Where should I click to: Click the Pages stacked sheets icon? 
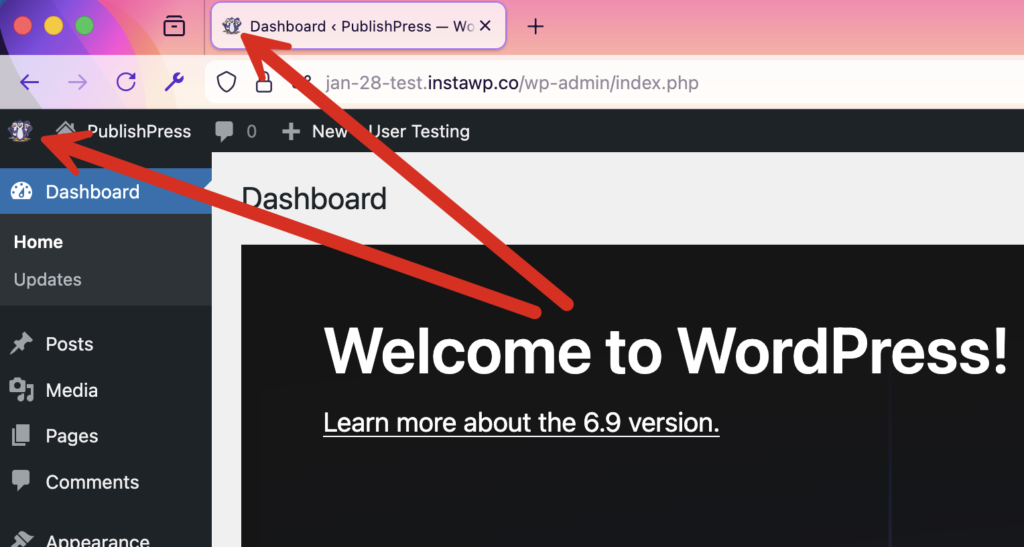[21, 435]
